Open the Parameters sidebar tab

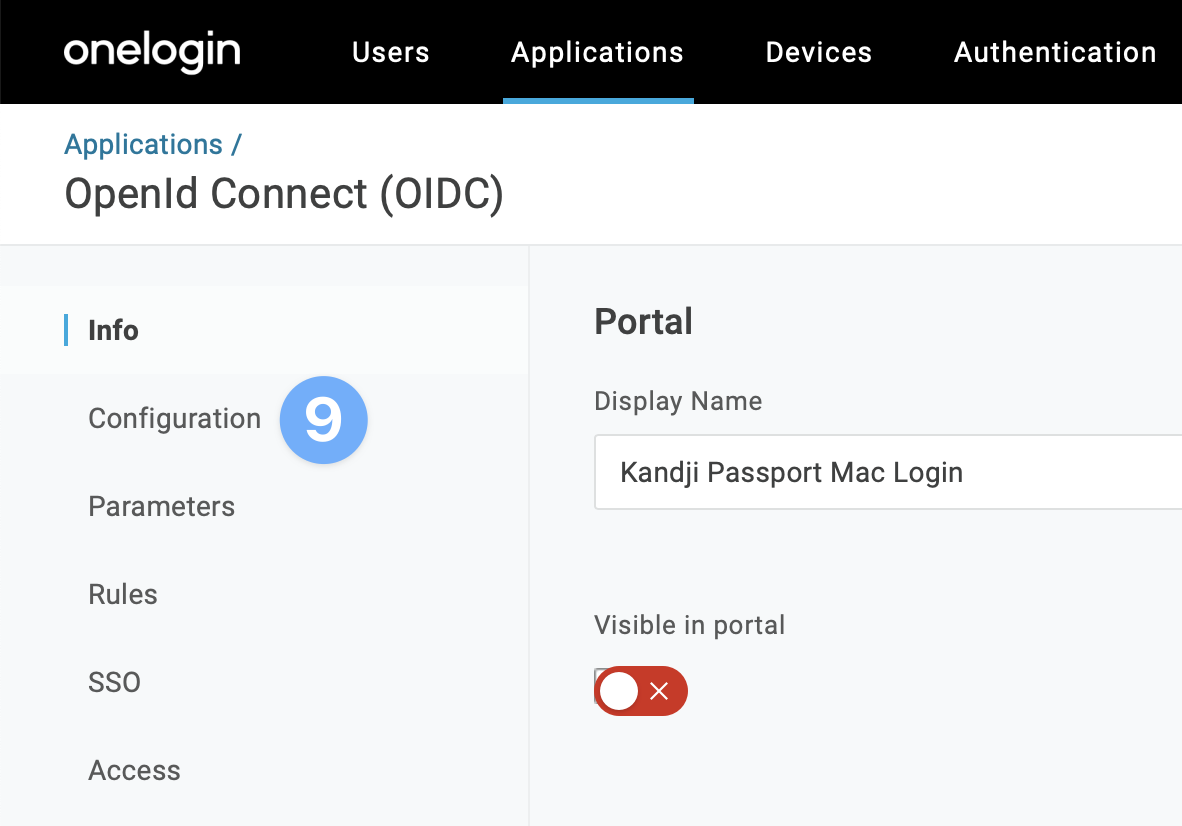click(x=161, y=506)
